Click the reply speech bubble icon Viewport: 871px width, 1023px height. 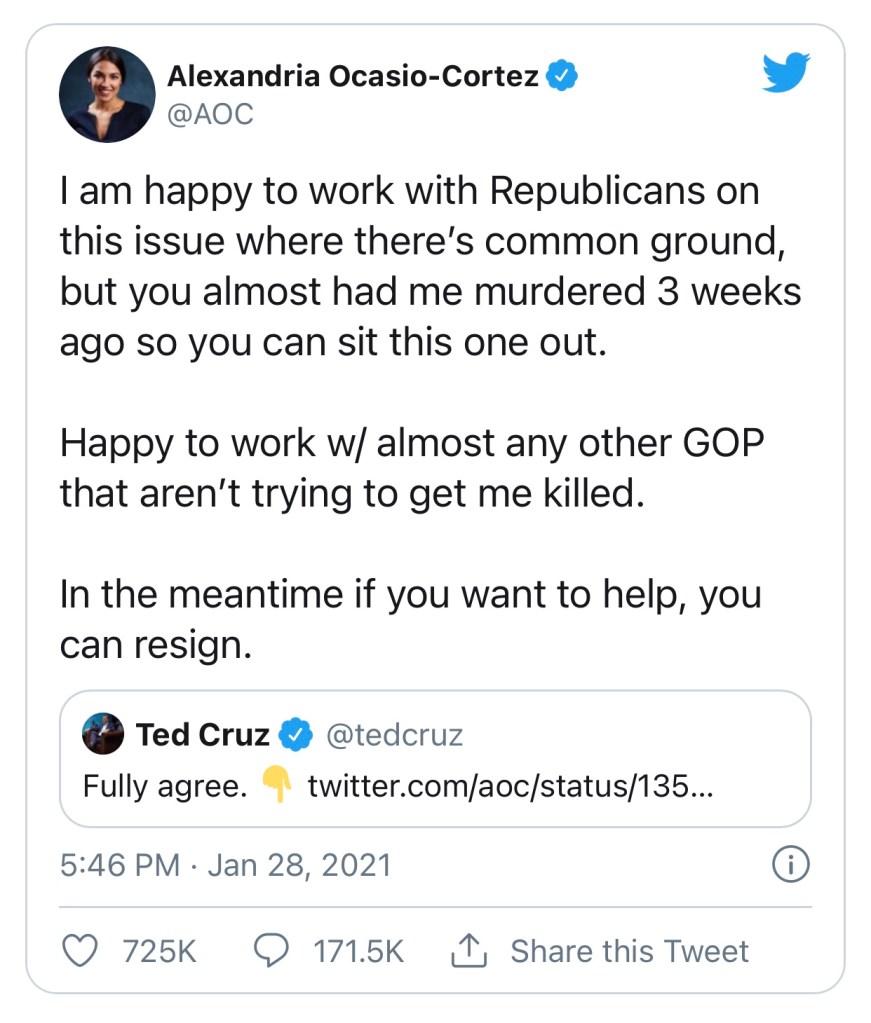coord(270,950)
